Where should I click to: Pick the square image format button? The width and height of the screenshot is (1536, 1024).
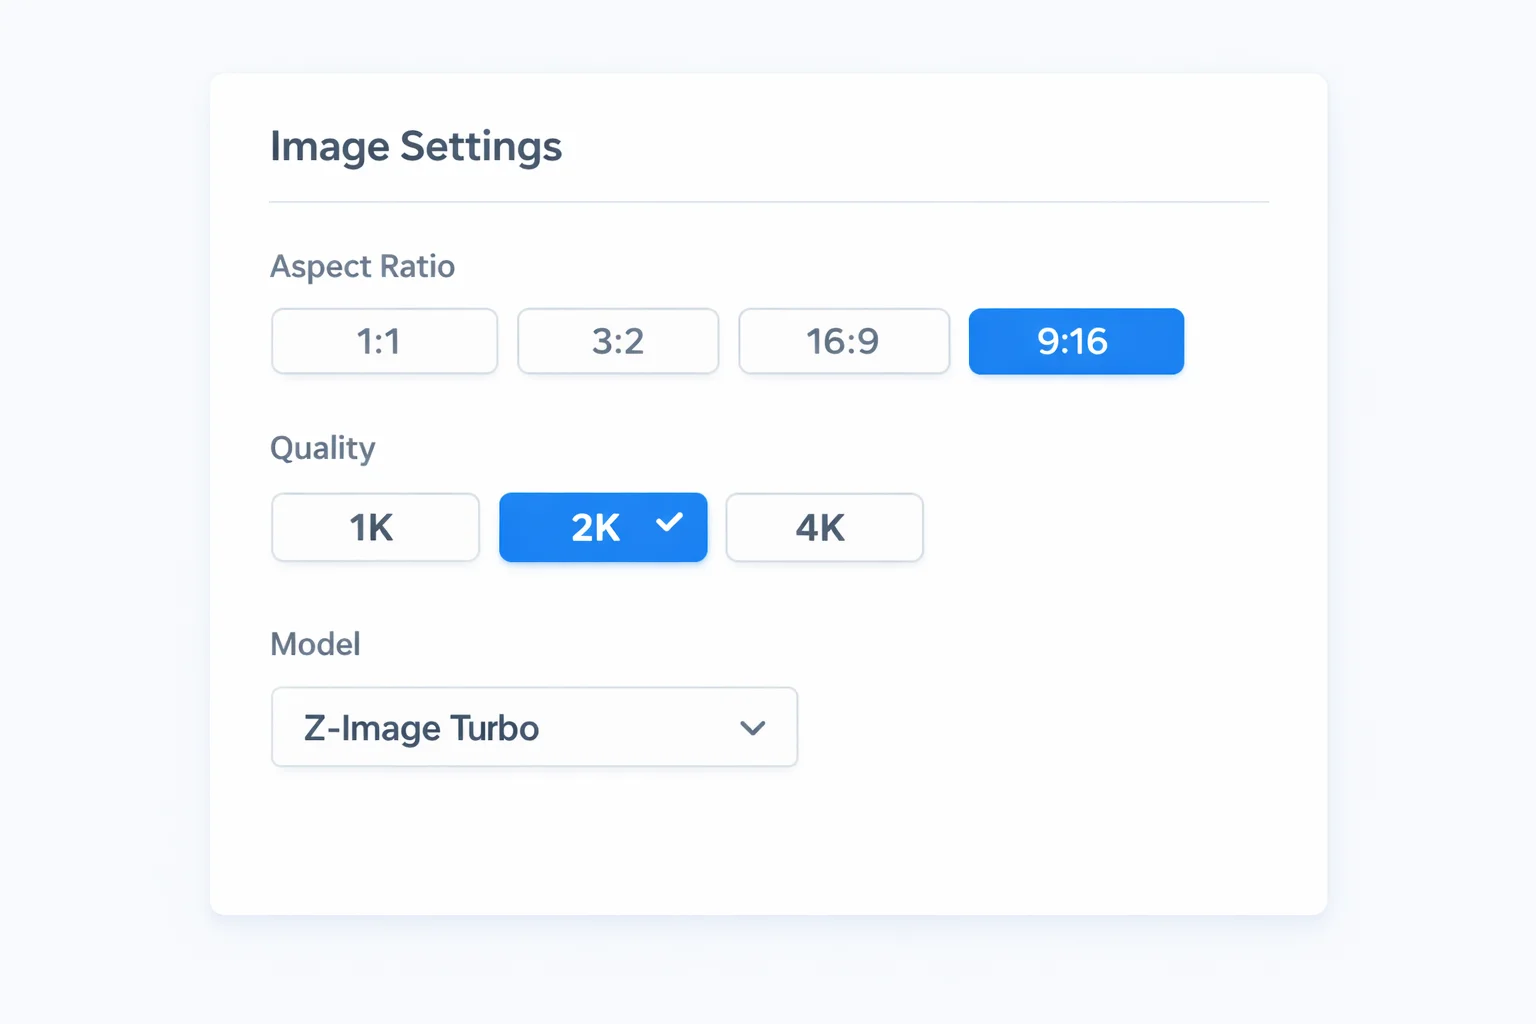click(384, 341)
